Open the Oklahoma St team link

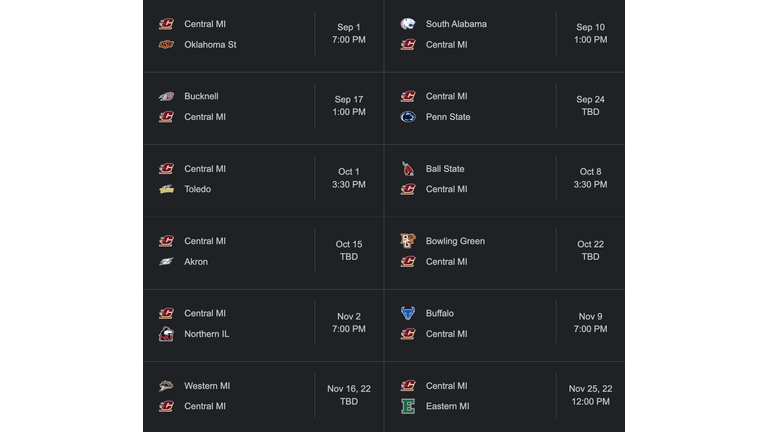pos(210,45)
